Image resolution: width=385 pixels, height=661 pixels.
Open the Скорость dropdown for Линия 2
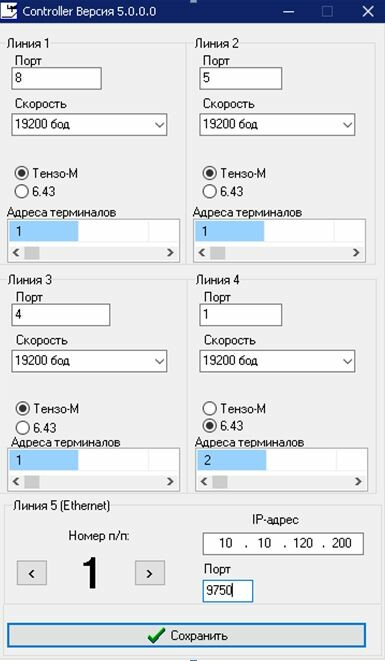(277, 124)
